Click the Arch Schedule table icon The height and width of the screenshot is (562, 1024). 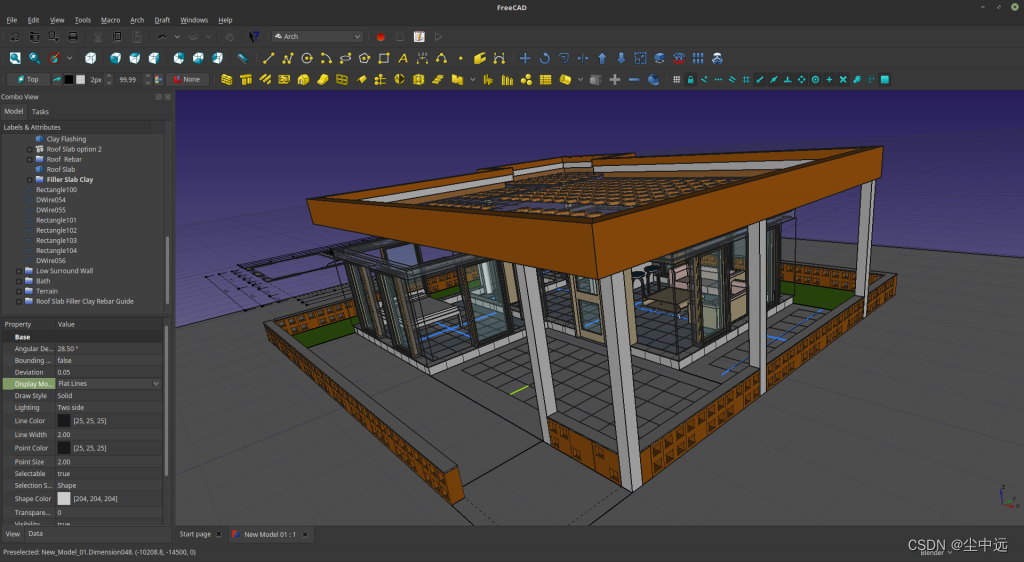pos(545,80)
